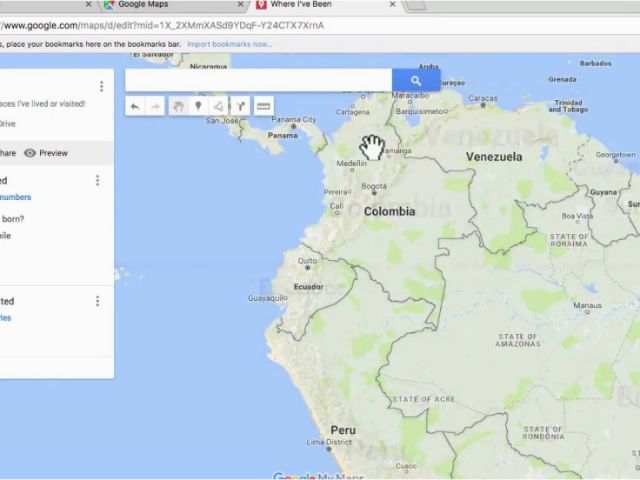Click the Preview eye icon
640x480 pixels.
[30, 153]
